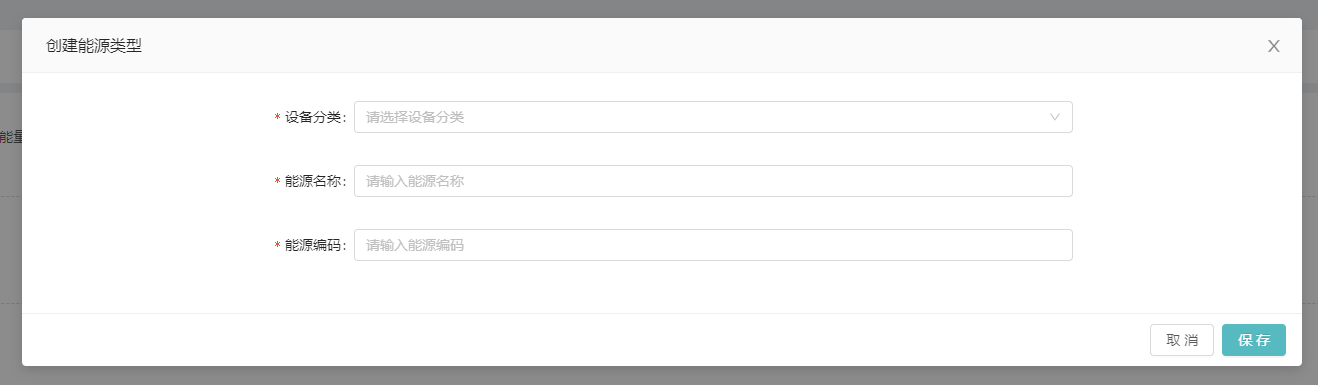
Task: Save the form with 保存 button
Action: [1254, 340]
